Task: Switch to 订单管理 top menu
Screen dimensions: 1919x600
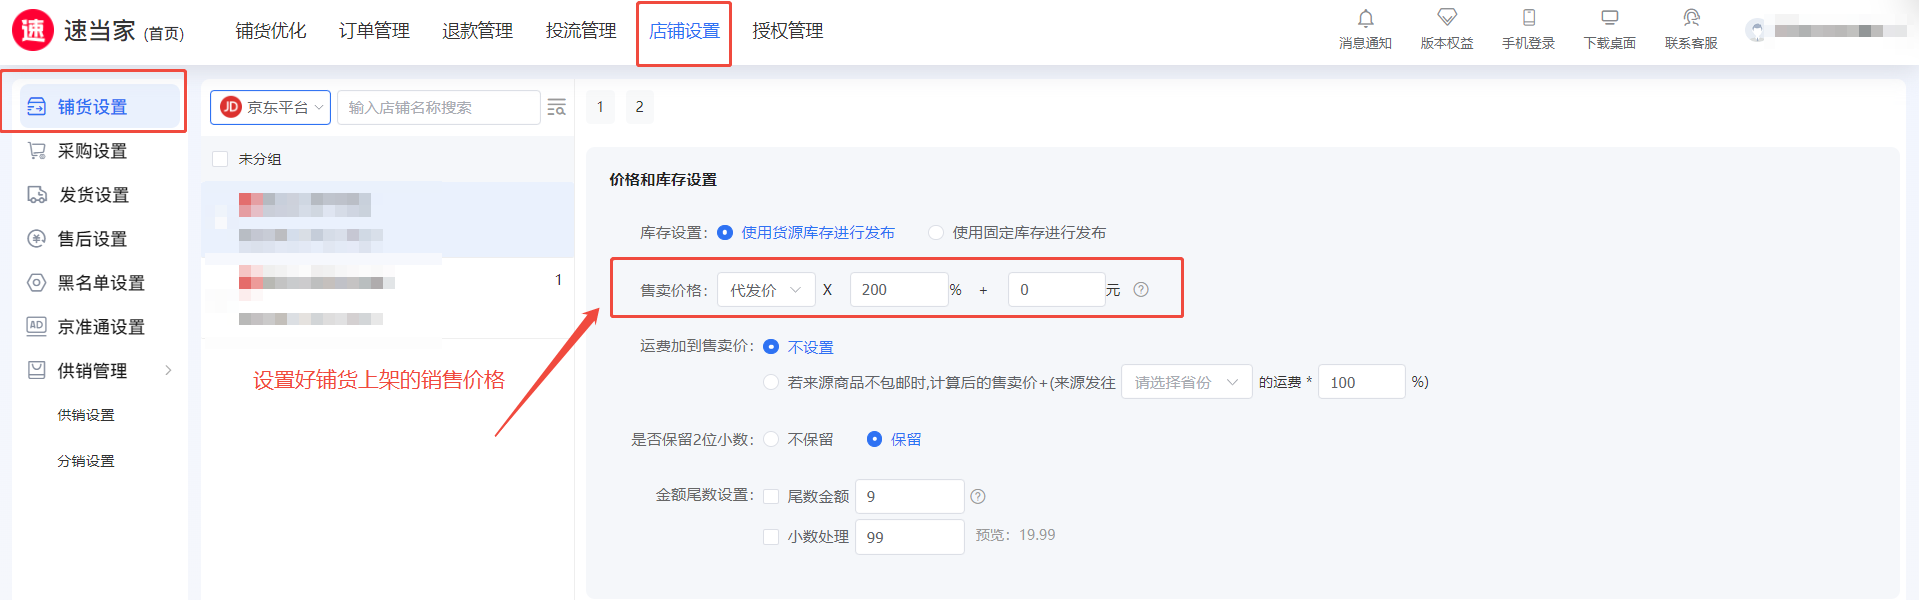Action: (374, 31)
